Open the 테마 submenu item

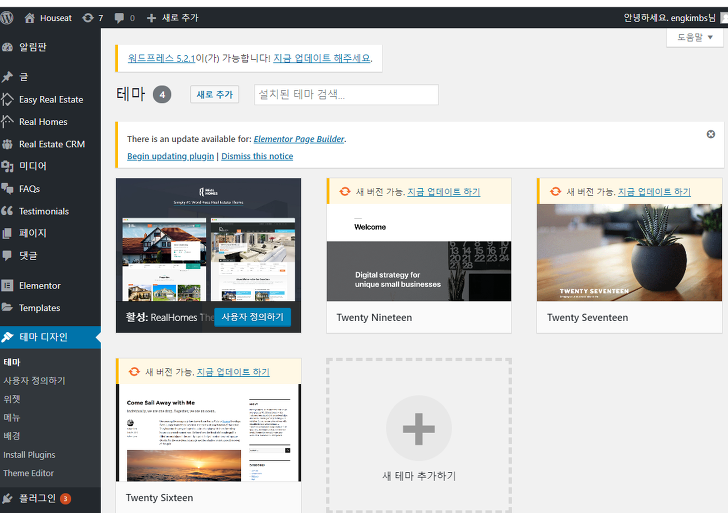coord(12,362)
